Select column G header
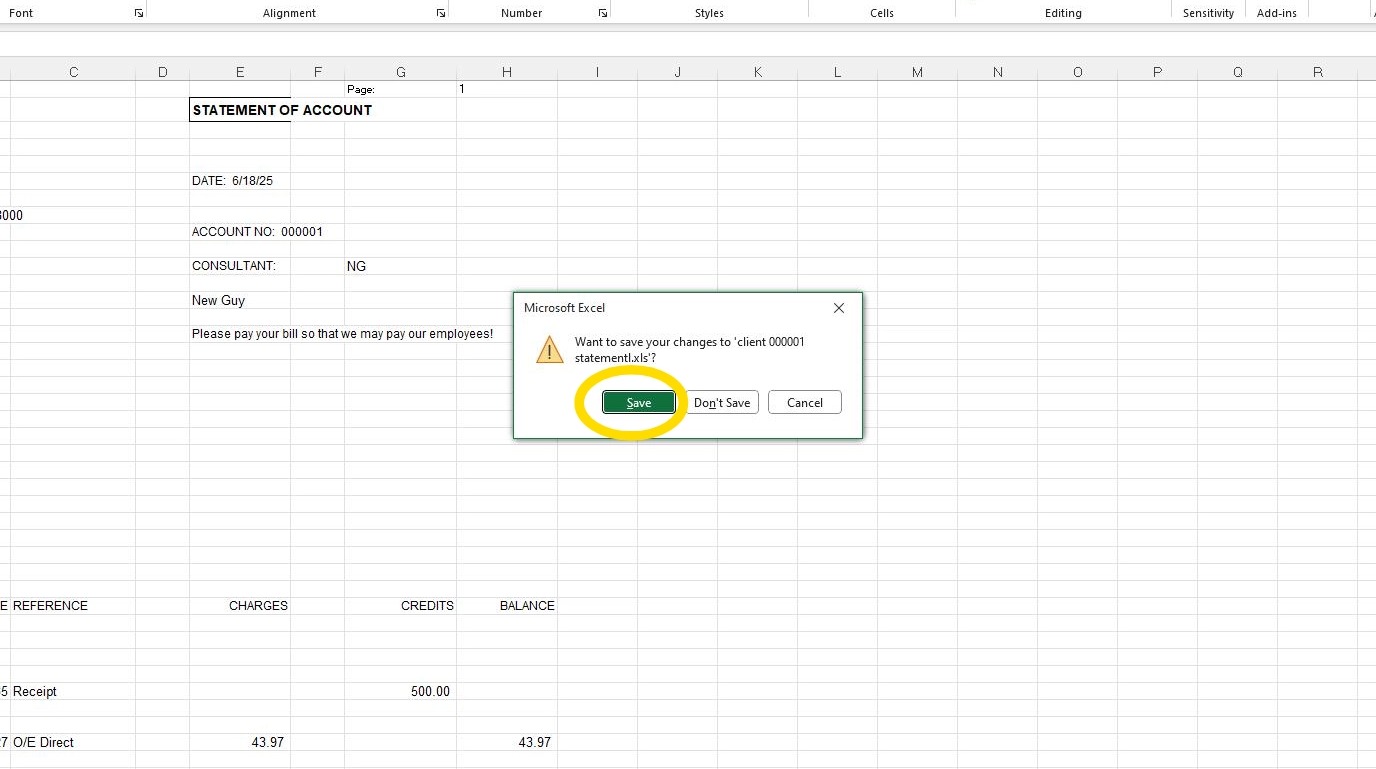Image resolution: width=1376 pixels, height=769 pixels. 401,72
